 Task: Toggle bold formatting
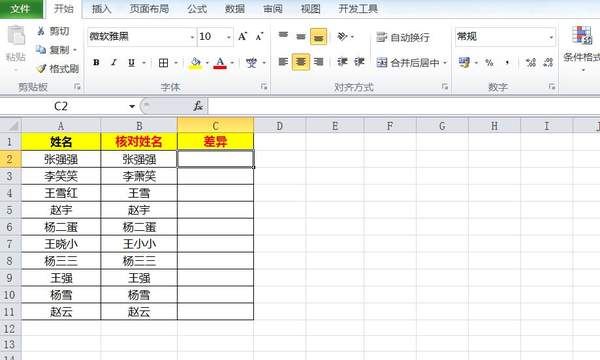(x=96, y=63)
